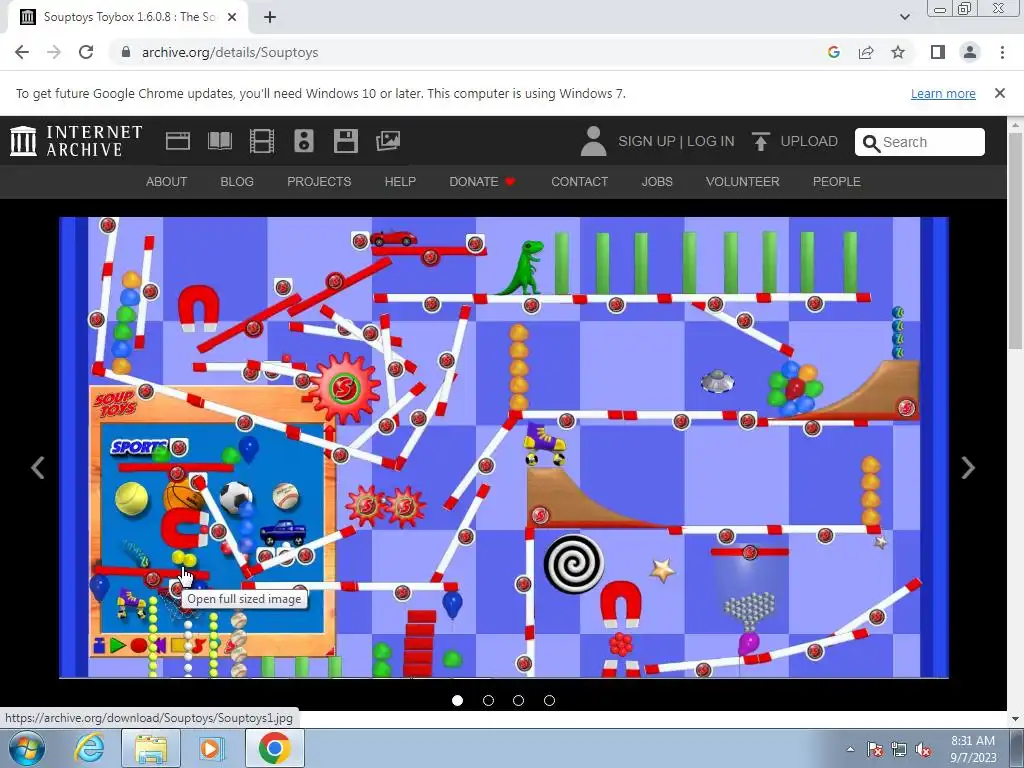Viewport: 1024px width, 768px height.
Task: Click the address bar URL
Action: [230, 52]
